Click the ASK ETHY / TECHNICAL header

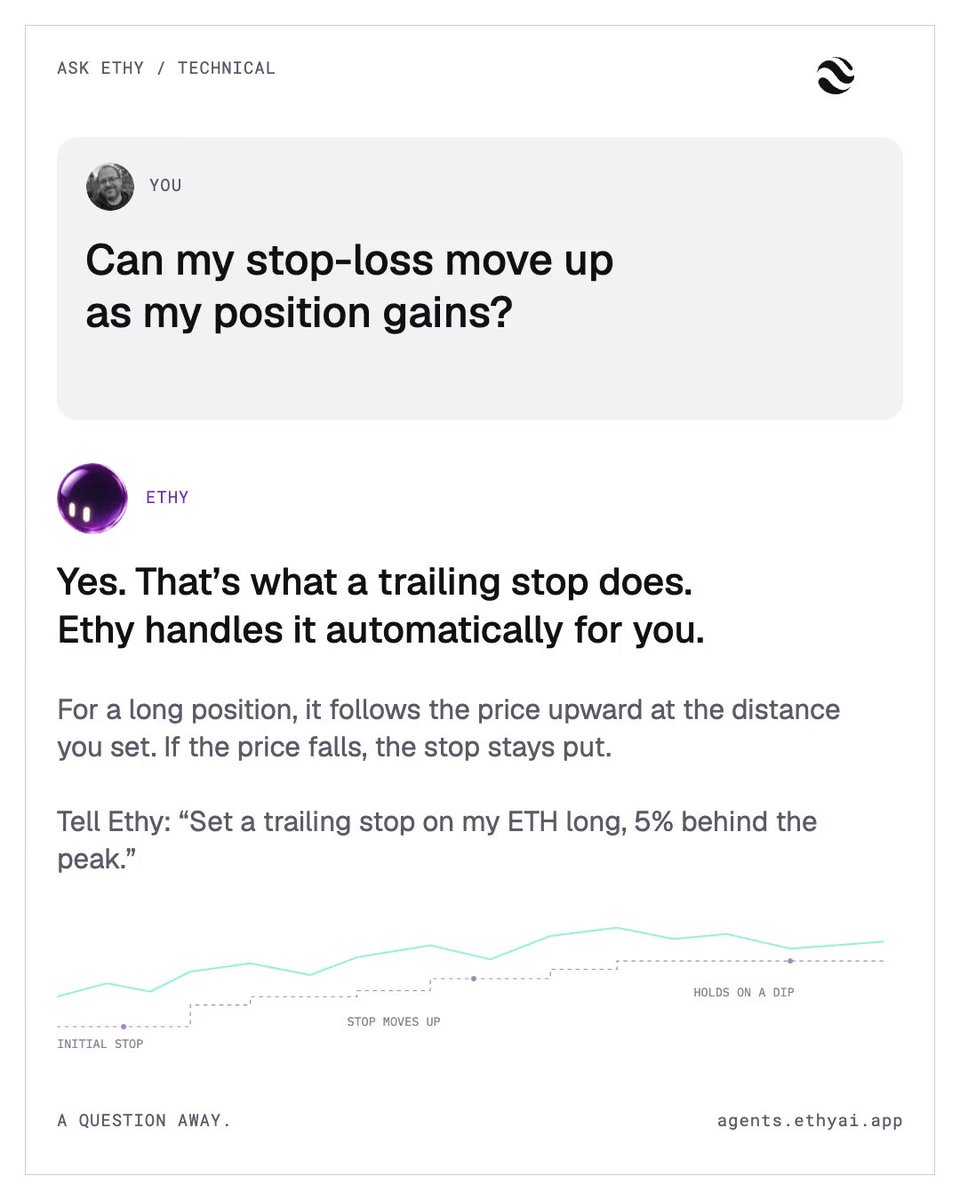(166, 68)
